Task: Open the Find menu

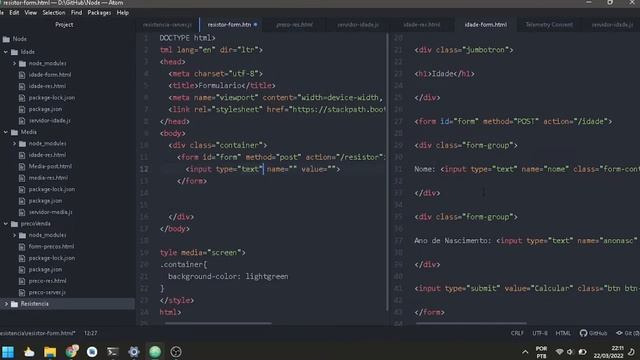Action: click(x=76, y=13)
